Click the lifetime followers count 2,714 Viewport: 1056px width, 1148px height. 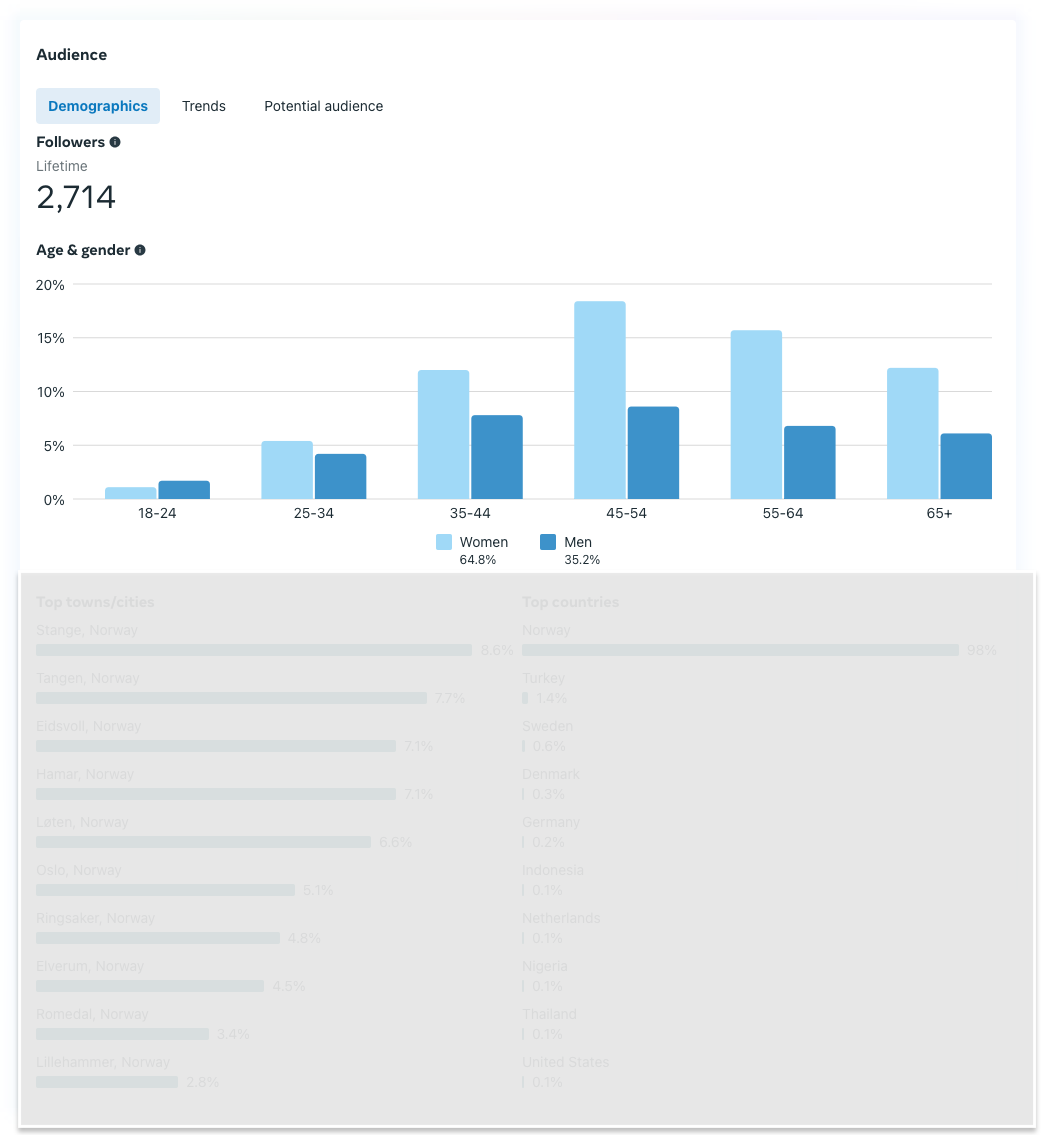76,197
